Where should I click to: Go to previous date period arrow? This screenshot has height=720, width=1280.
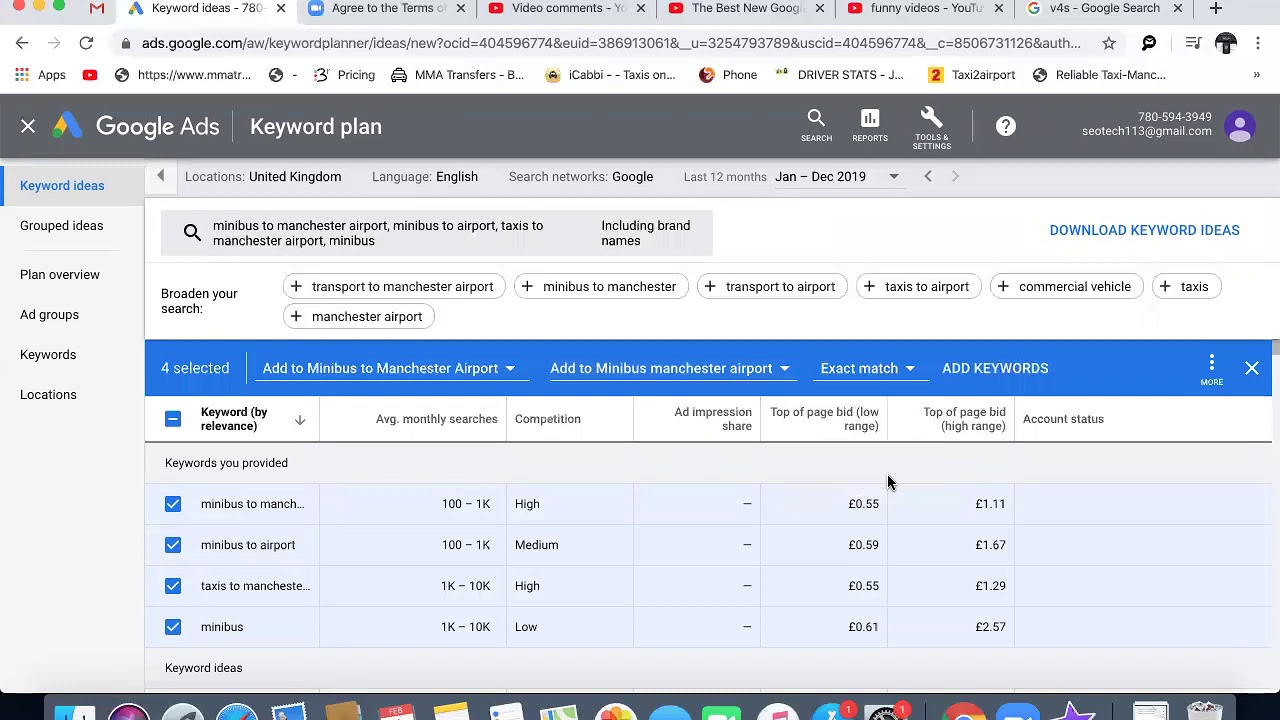tap(928, 176)
